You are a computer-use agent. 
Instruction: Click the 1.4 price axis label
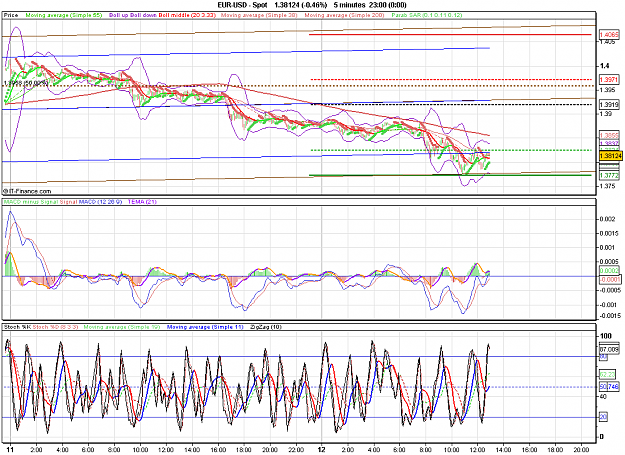tap(605, 66)
